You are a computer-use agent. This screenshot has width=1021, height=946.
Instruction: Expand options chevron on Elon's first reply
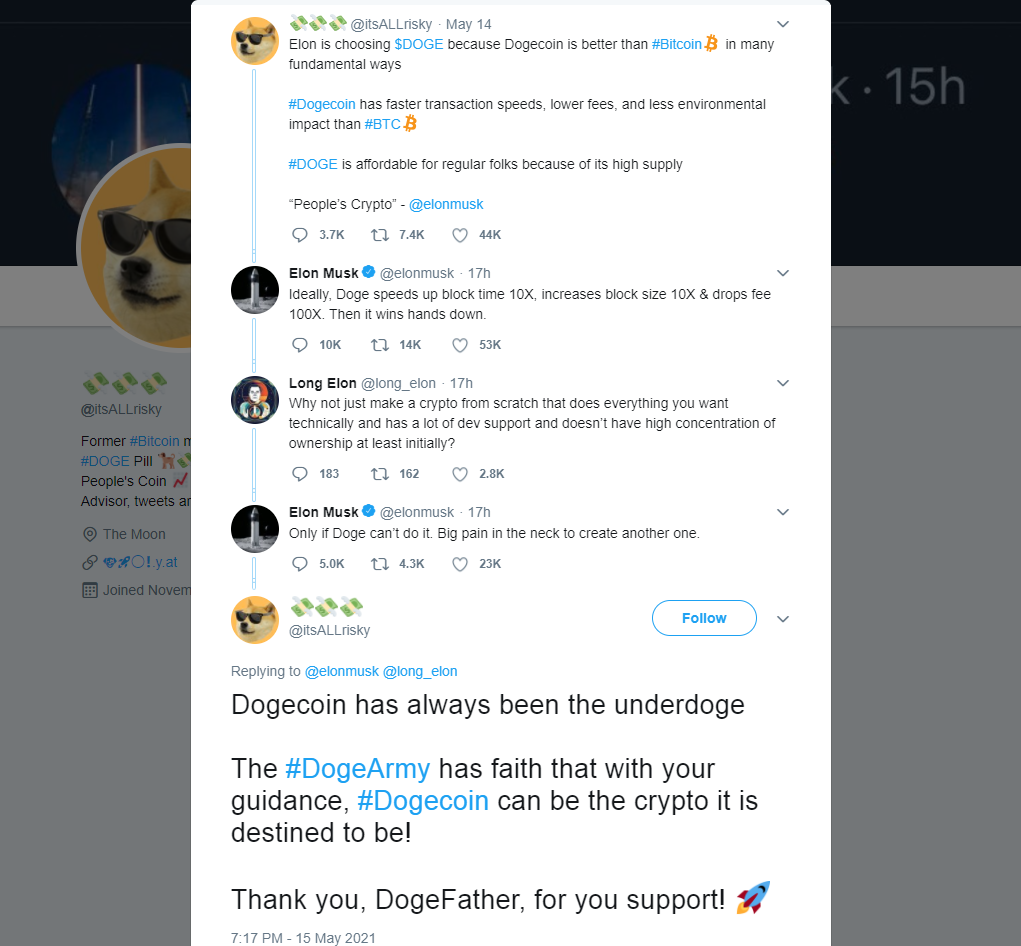[x=783, y=273]
